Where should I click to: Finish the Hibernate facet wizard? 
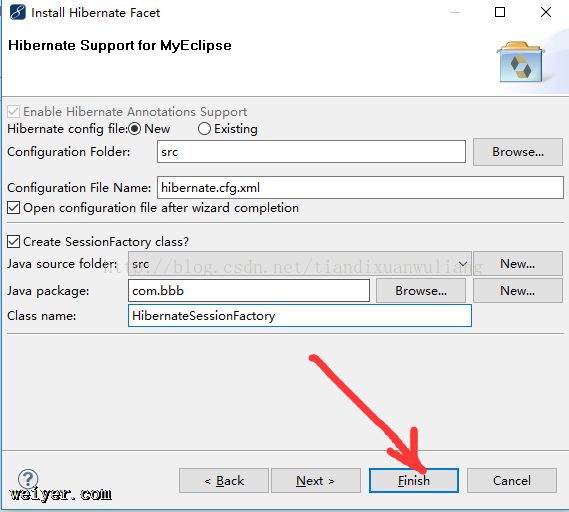tap(414, 480)
